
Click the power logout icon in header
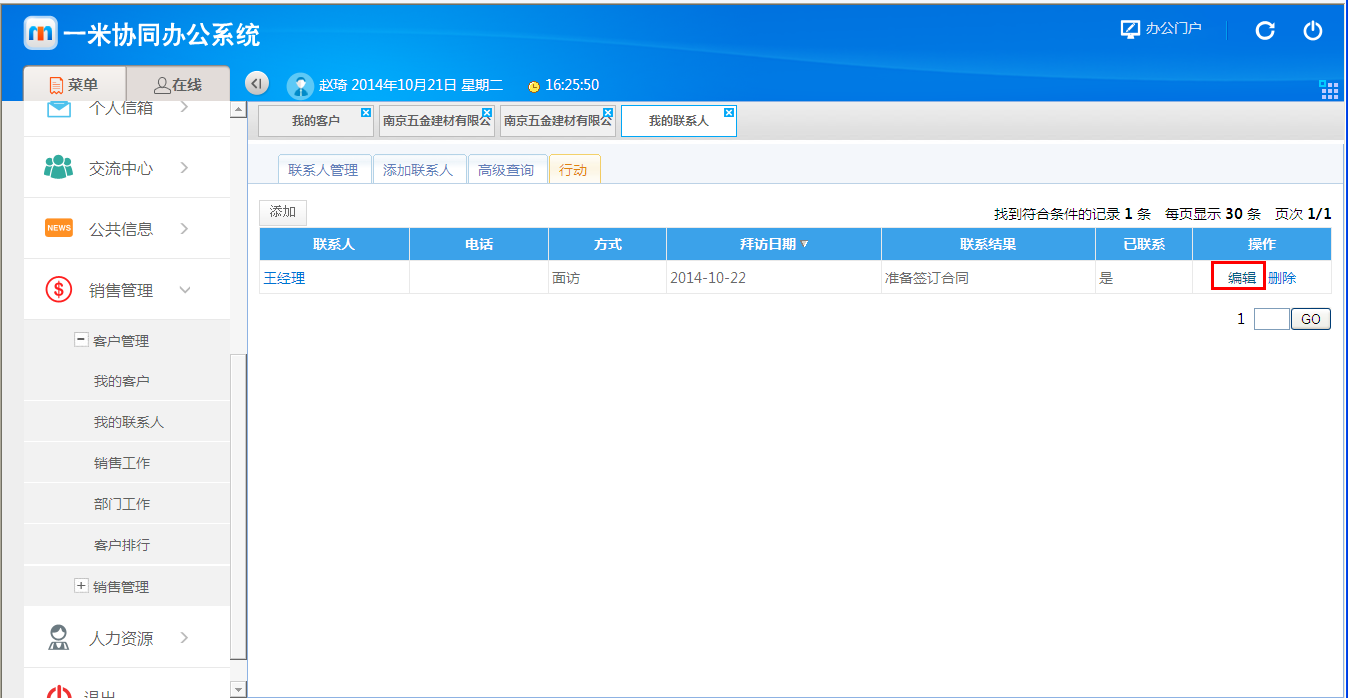click(1313, 31)
